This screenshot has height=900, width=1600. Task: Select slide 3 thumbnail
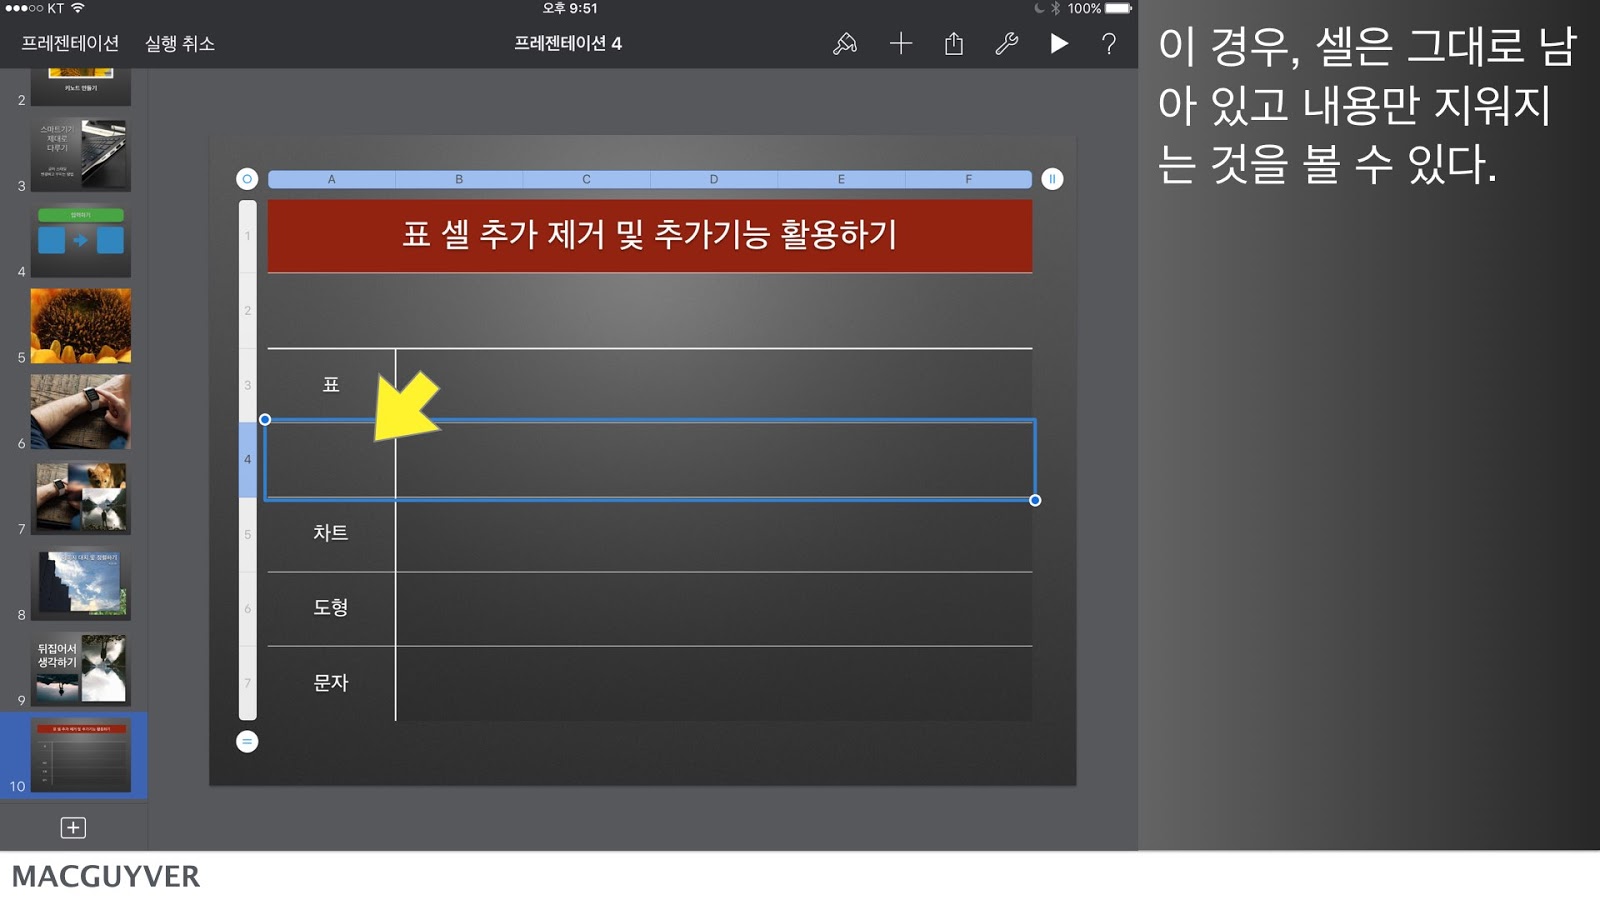(81, 155)
